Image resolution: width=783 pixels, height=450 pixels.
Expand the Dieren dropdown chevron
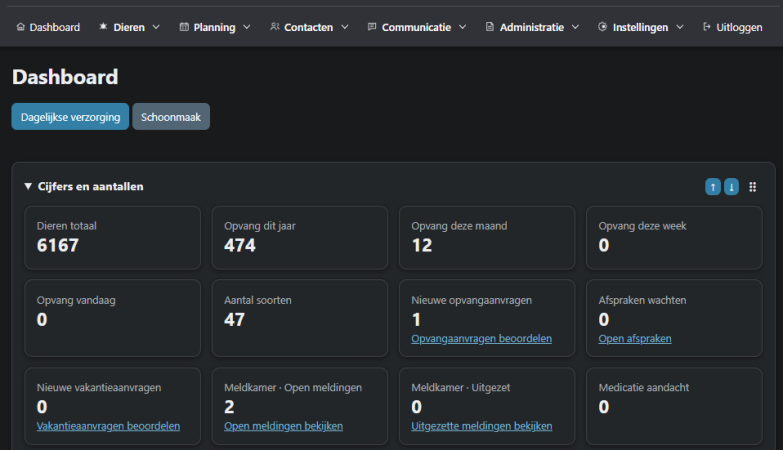[x=156, y=27]
